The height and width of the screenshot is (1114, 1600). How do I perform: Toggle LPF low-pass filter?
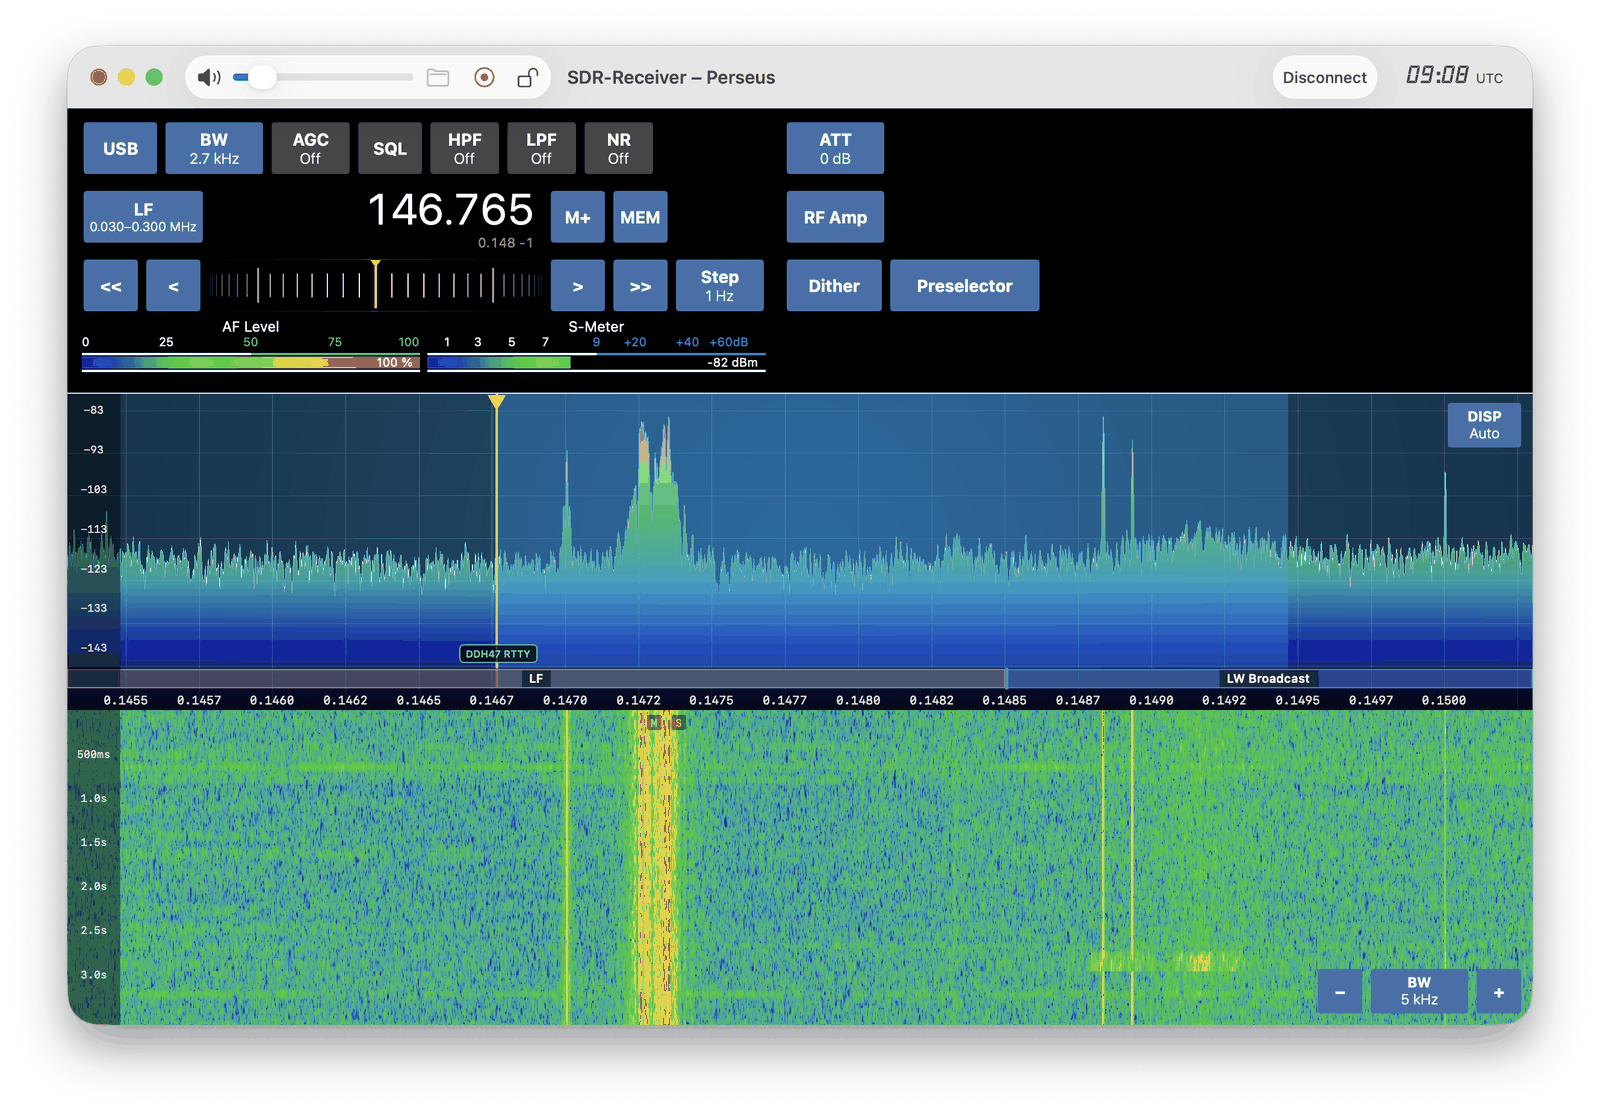541,148
